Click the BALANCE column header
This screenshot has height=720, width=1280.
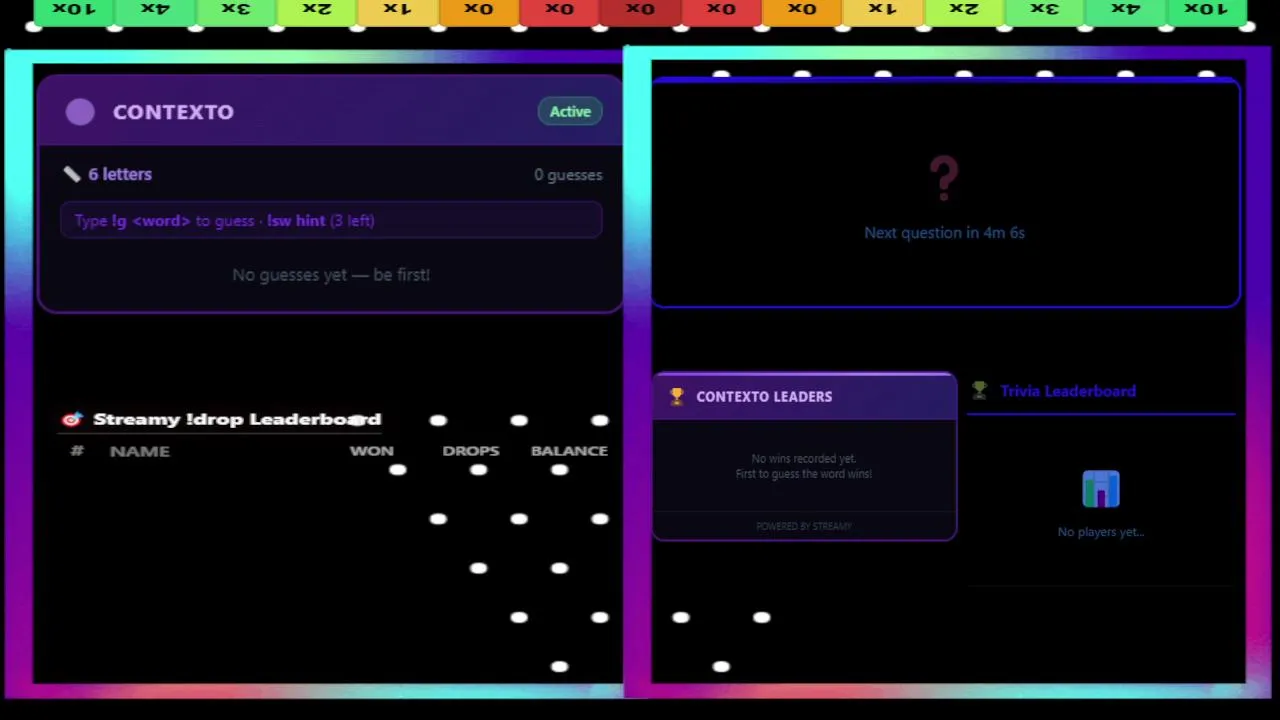(569, 451)
